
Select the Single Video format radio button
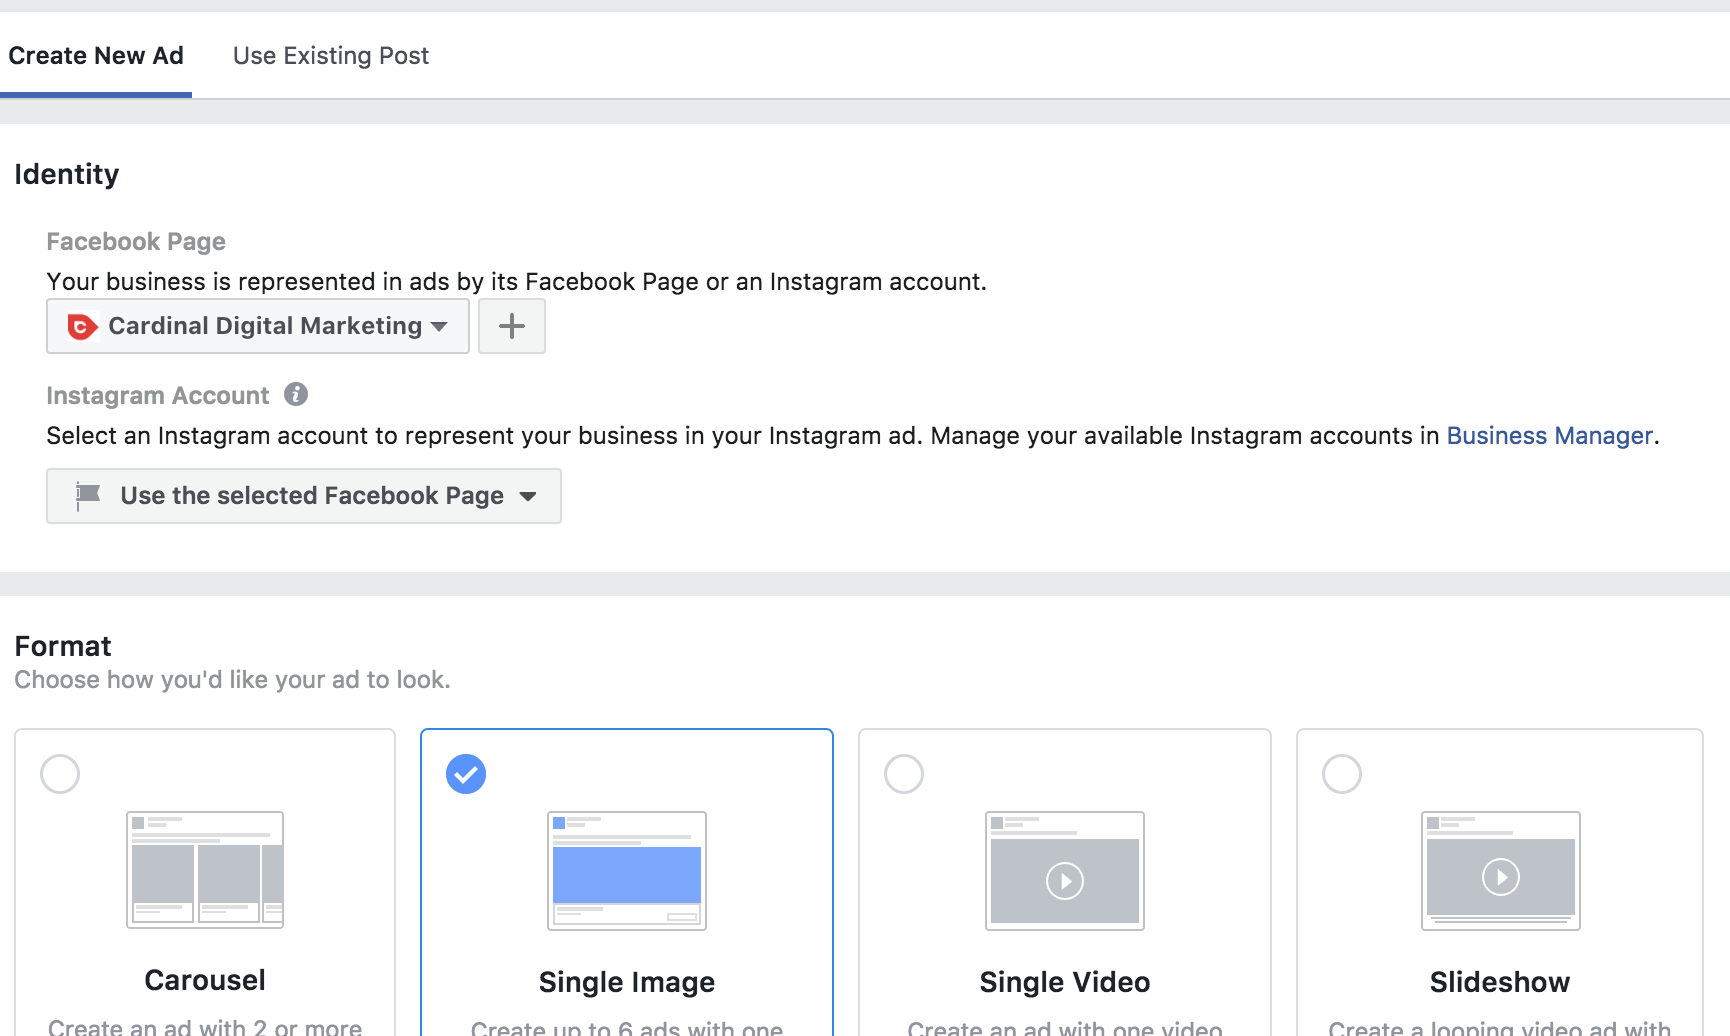coord(904,774)
